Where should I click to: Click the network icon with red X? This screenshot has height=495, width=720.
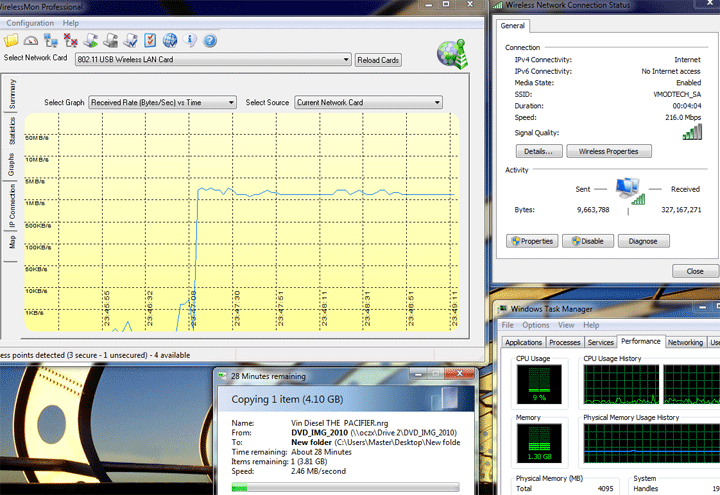coord(71,41)
